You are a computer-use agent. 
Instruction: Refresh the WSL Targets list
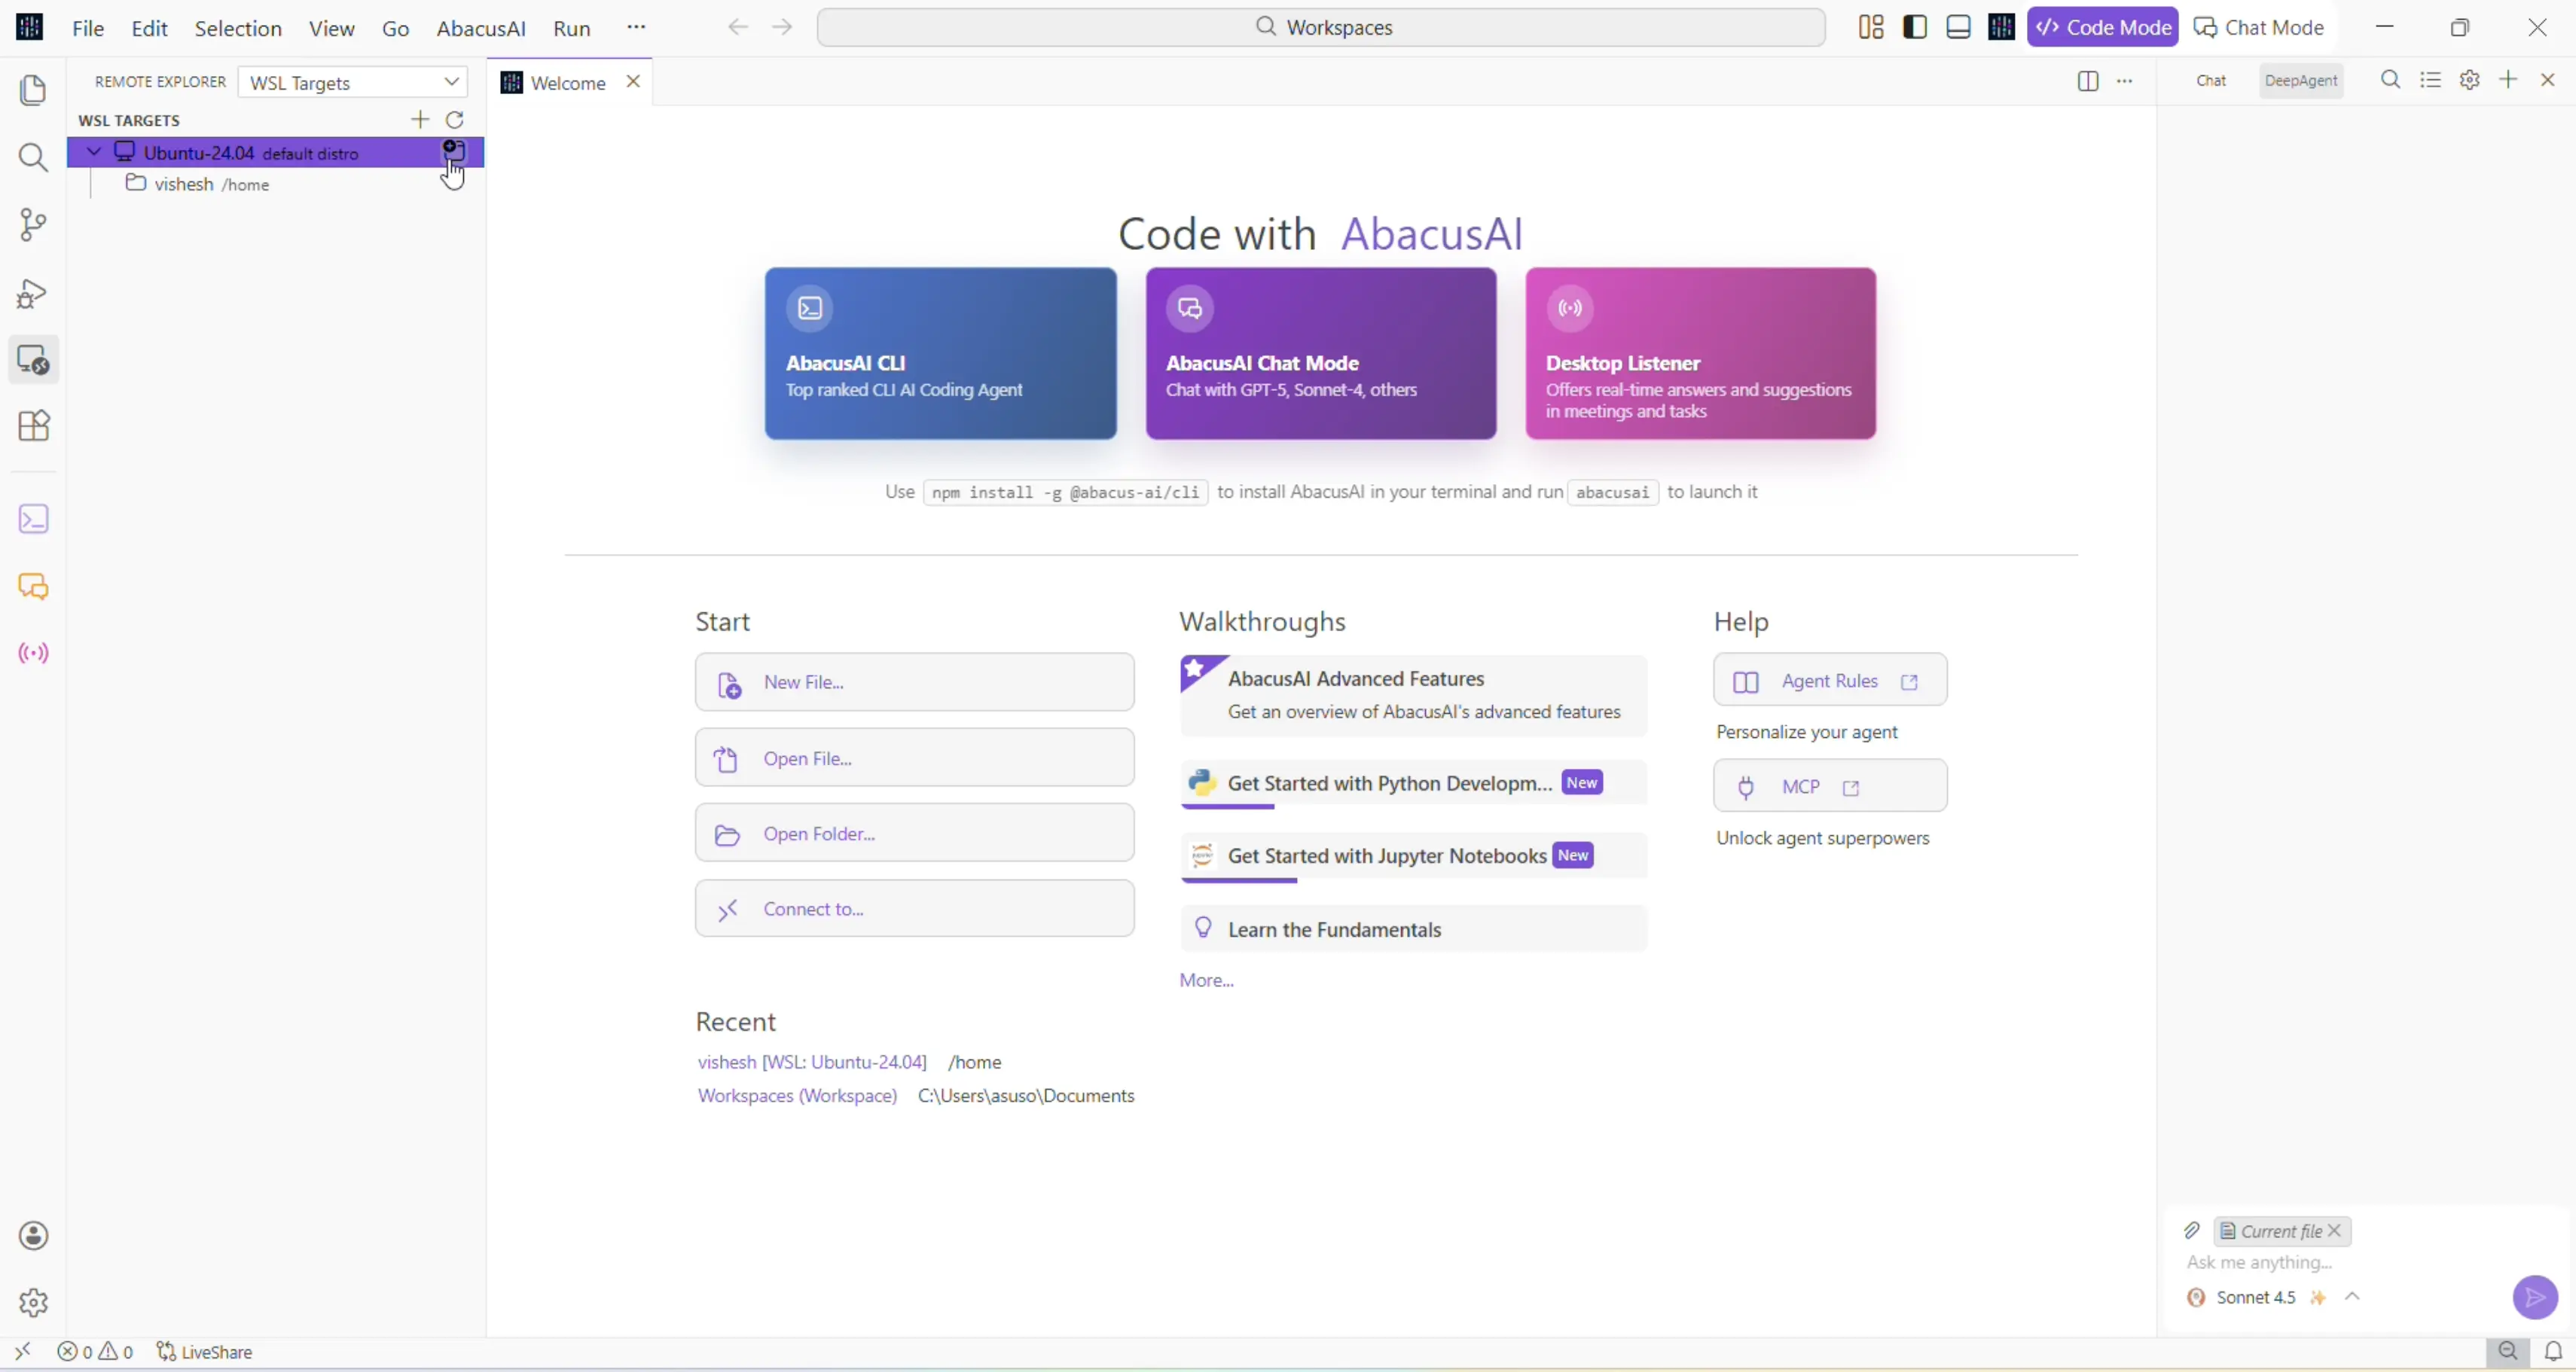pyautogui.click(x=455, y=120)
